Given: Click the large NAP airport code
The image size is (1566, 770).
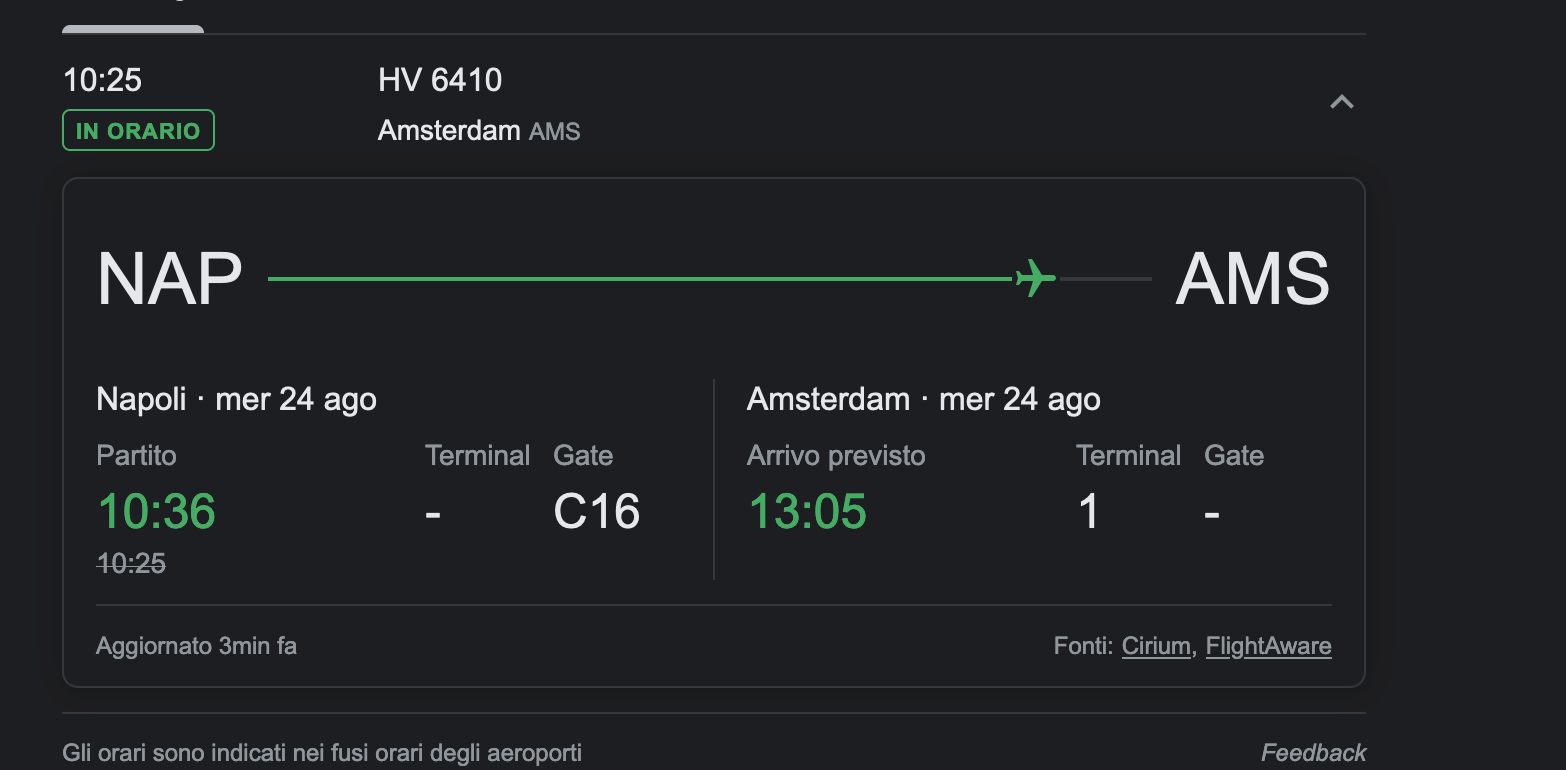Looking at the screenshot, I should pyautogui.click(x=169, y=279).
